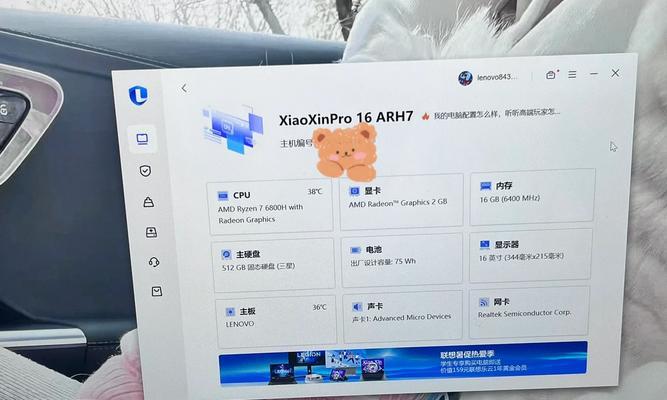Open the 电池 battery card
667x400 pixels.
[x=402, y=260]
